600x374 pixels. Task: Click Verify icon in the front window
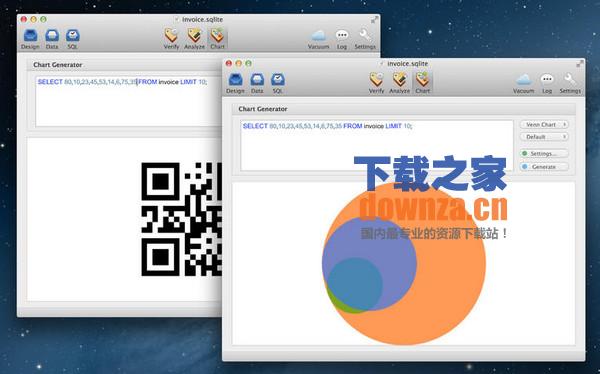pyautogui.click(x=376, y=83)
